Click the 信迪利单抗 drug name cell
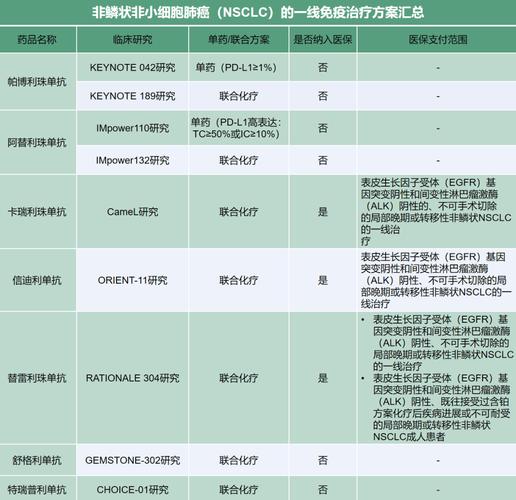 (37, 280)
